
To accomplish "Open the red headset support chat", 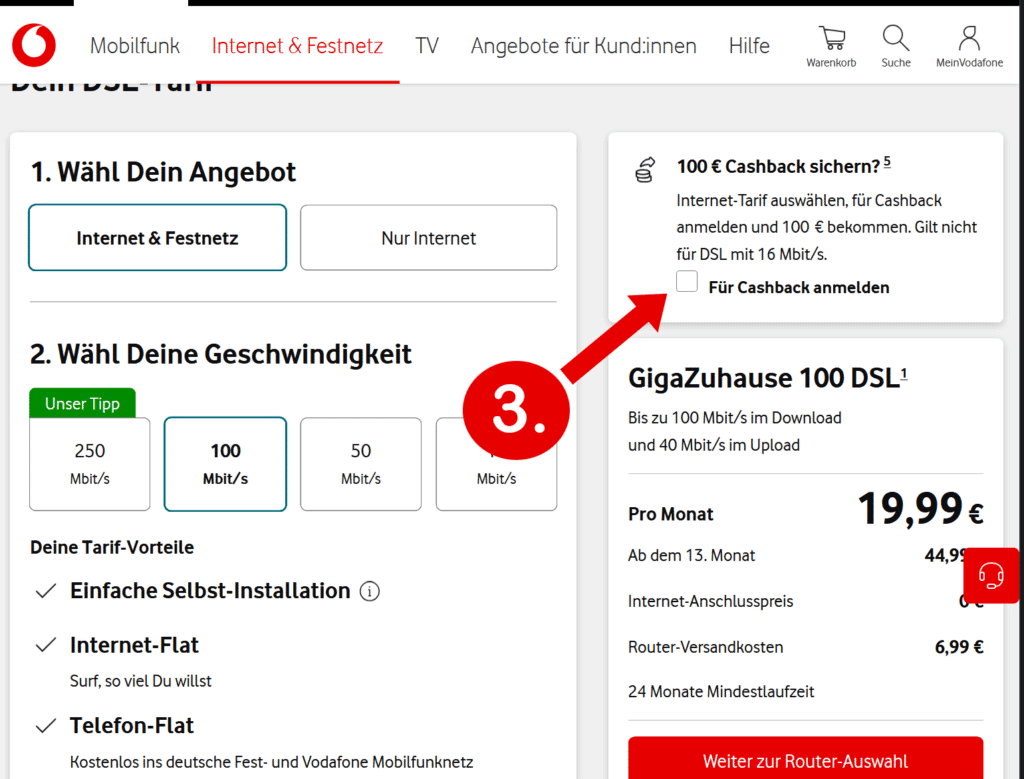I will [x=991, y=575].
